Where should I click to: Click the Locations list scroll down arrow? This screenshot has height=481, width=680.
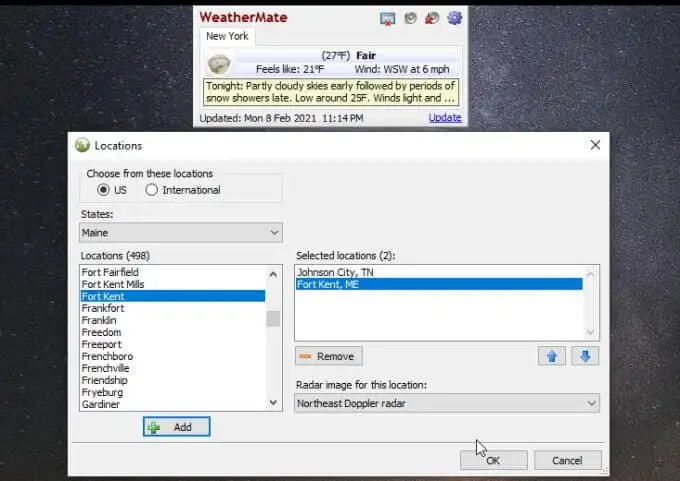[273, 402]
